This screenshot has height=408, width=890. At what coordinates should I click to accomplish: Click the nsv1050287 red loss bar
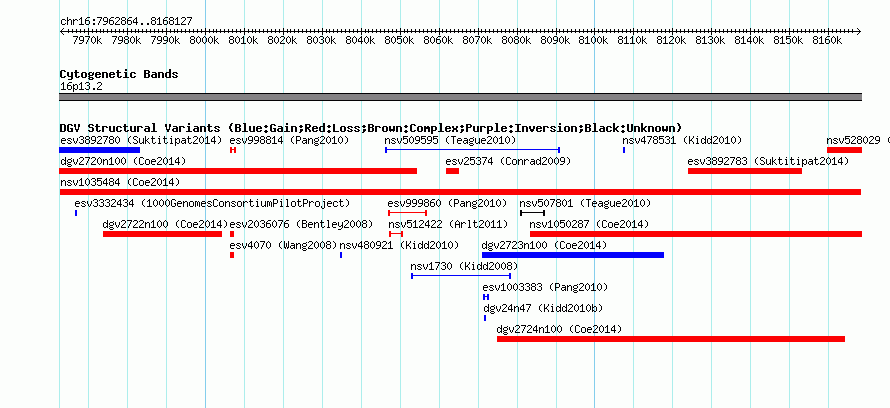coord(696,234)
